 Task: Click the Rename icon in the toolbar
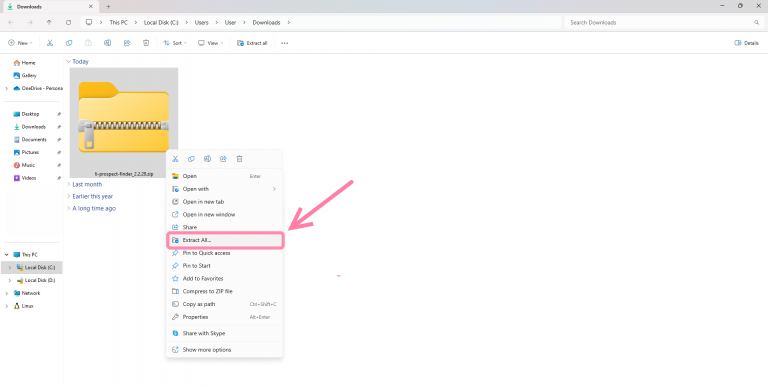[107, 43]
